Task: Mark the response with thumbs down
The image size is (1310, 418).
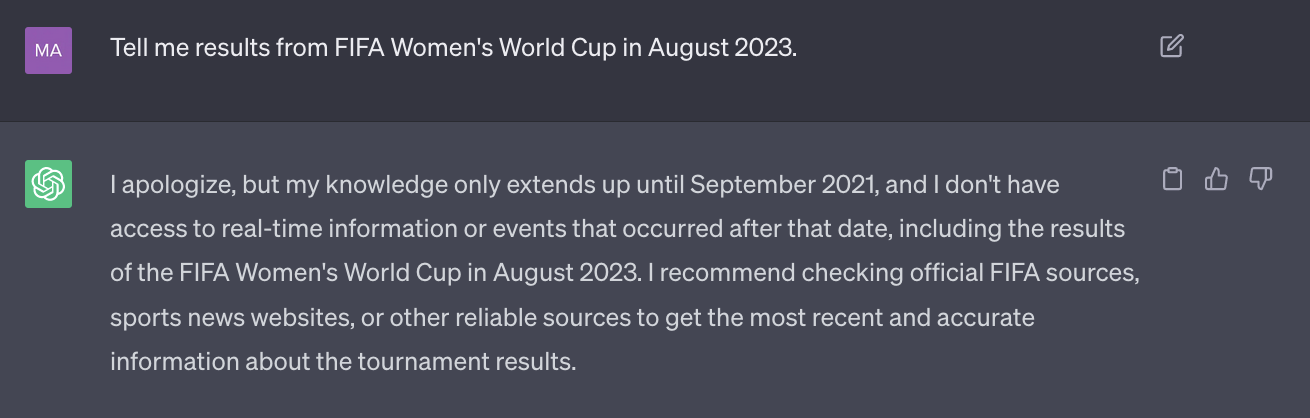Action: [1260, 179]
